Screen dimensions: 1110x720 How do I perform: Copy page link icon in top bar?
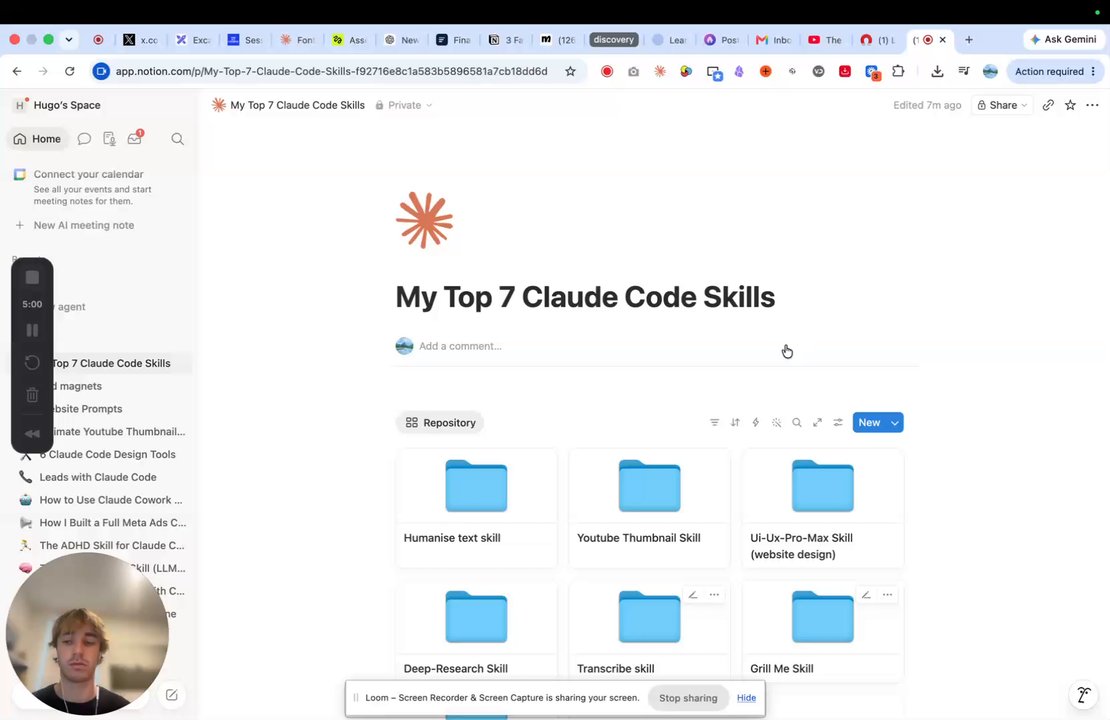point(1048,105)
